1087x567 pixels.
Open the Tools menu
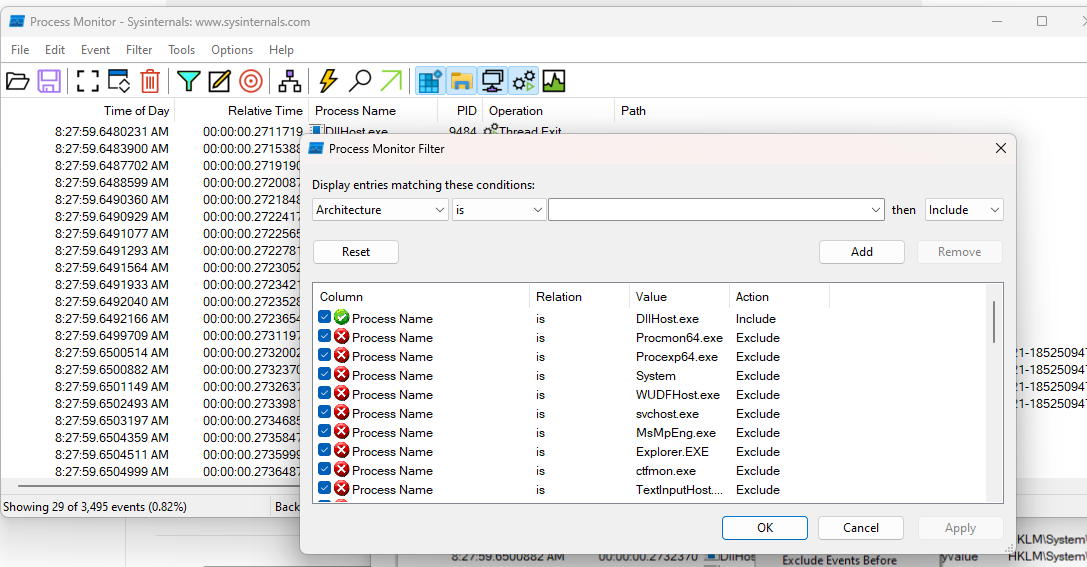[x=181, y=50]
